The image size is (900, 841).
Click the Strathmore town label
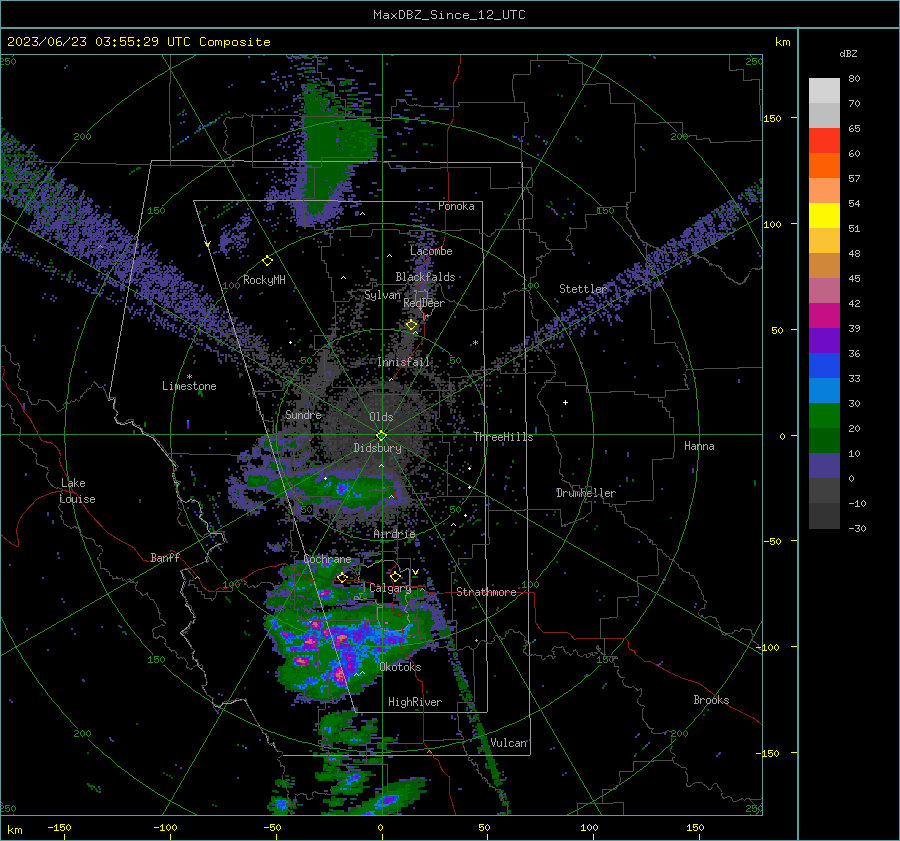click(486, 592)
